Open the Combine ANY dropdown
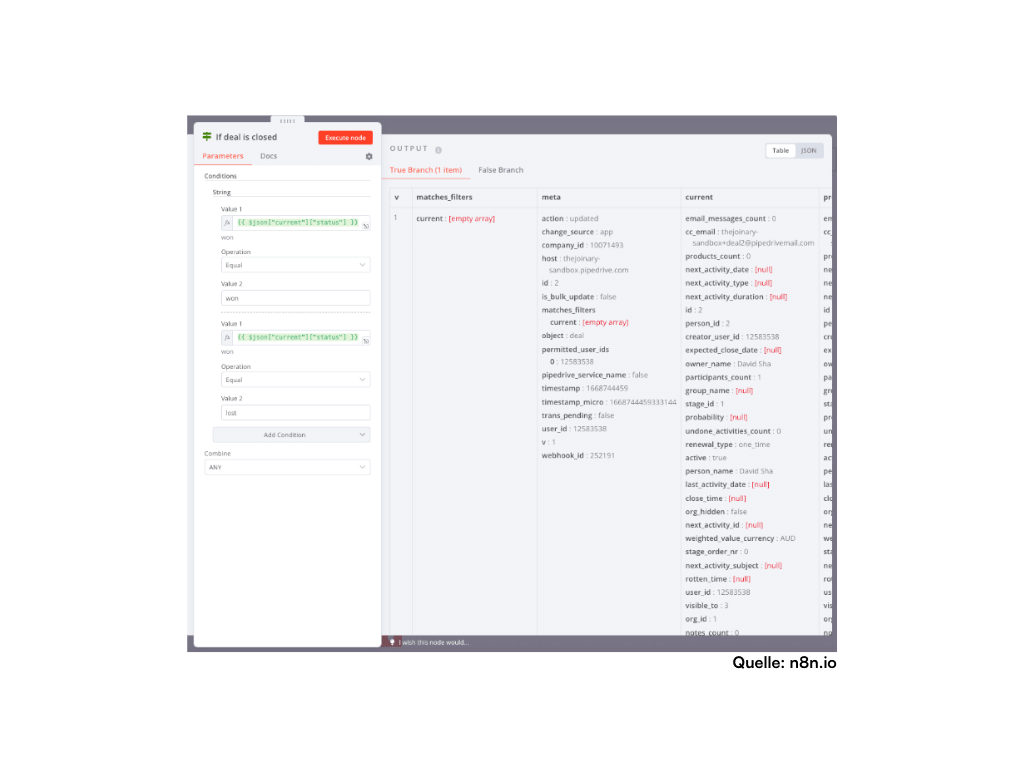 click(287, 467)
